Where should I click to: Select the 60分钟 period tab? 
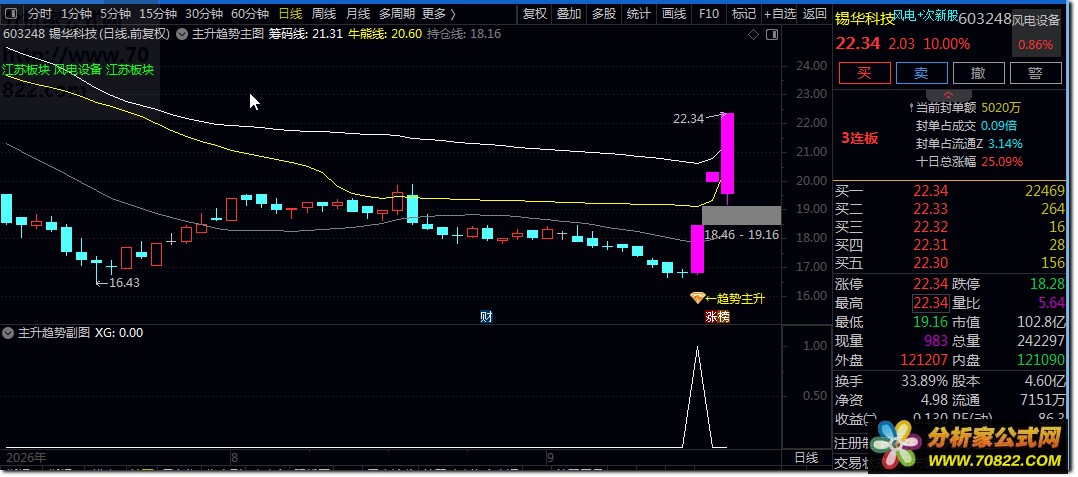pyautogui.click(x=250, y=14)
